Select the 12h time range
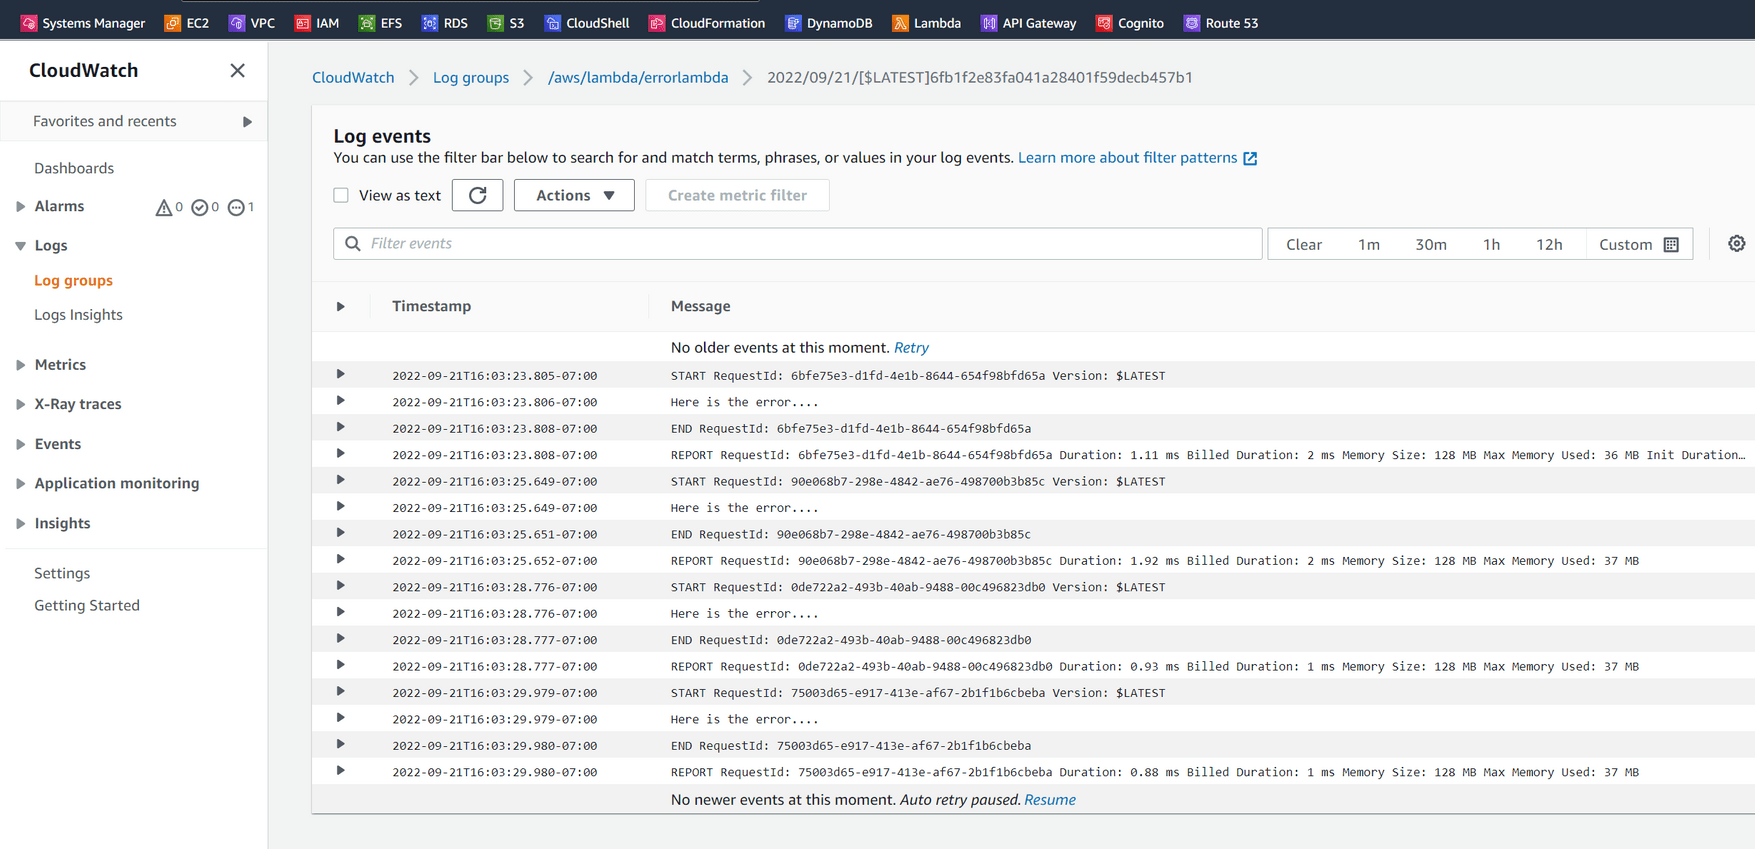 coord(1549,244)
